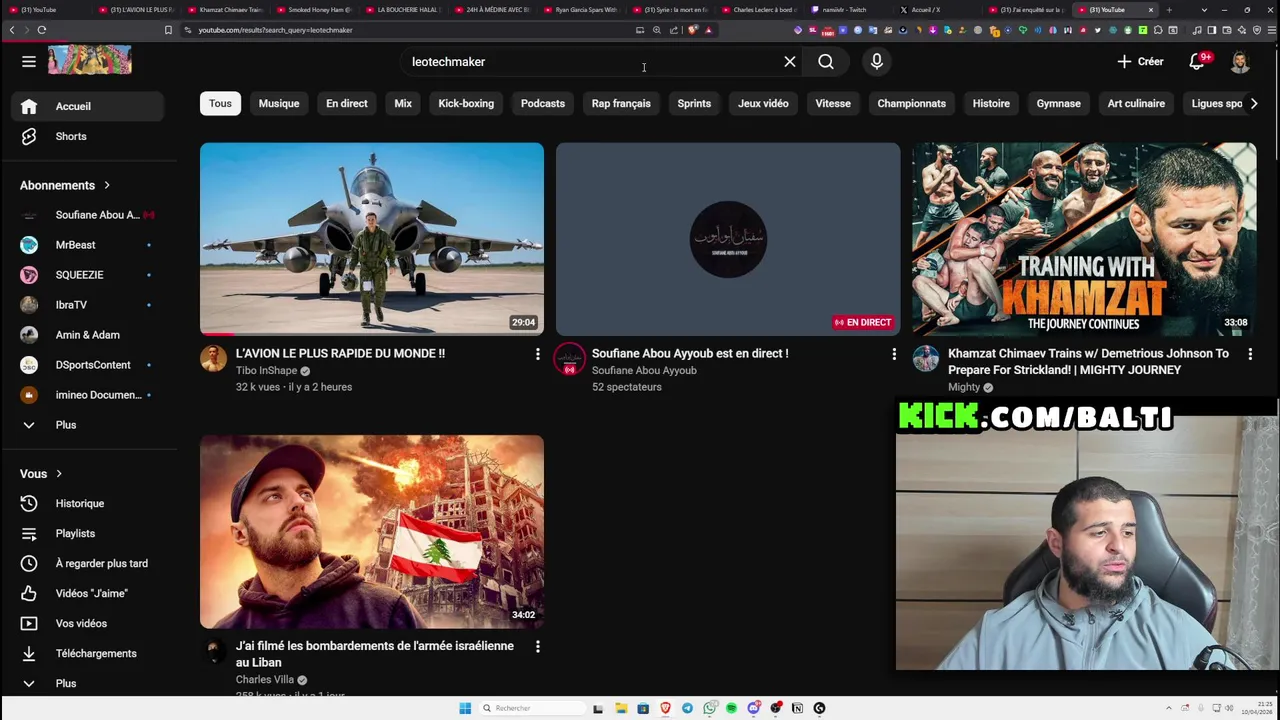
Task: Select the Art culinaire filter chip
Action: [1136, 103]
